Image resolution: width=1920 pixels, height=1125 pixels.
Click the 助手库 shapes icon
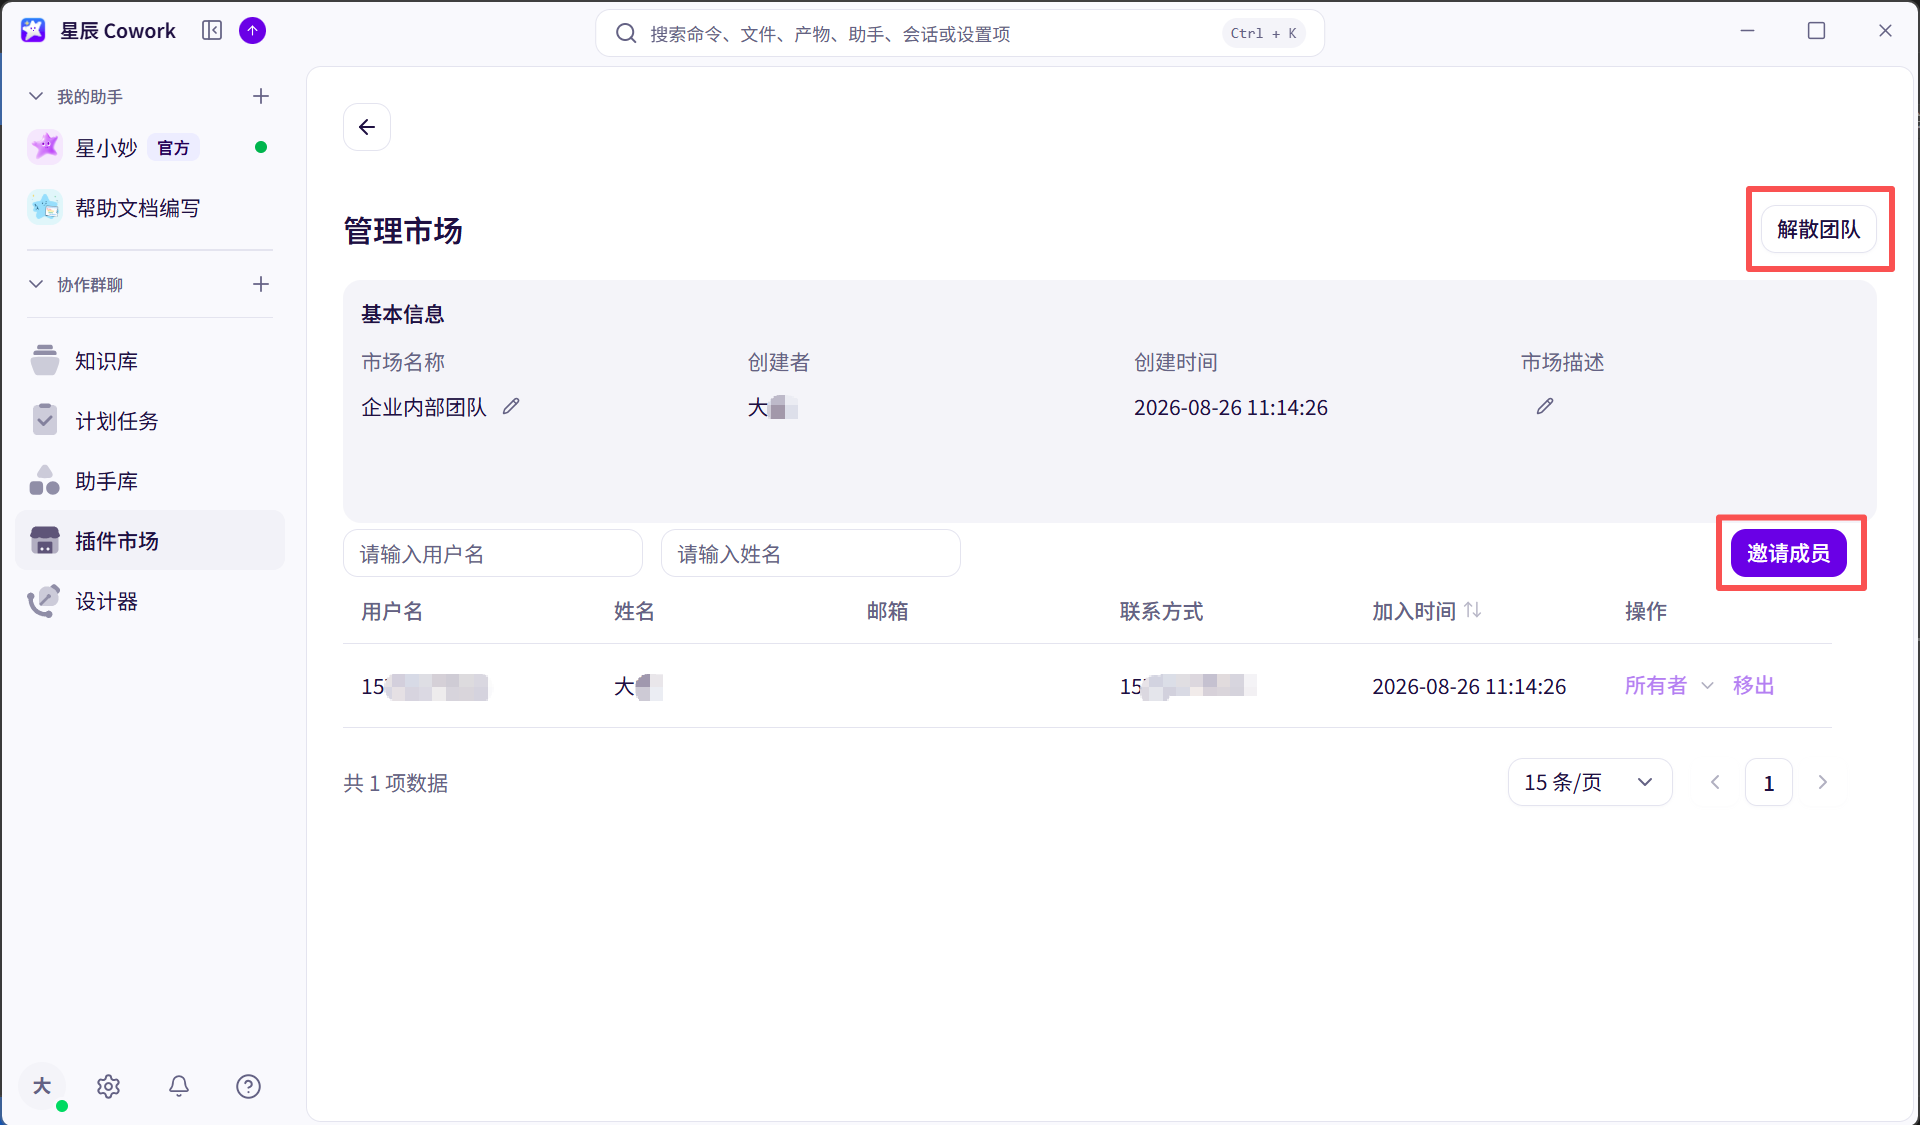click(45, 480)
